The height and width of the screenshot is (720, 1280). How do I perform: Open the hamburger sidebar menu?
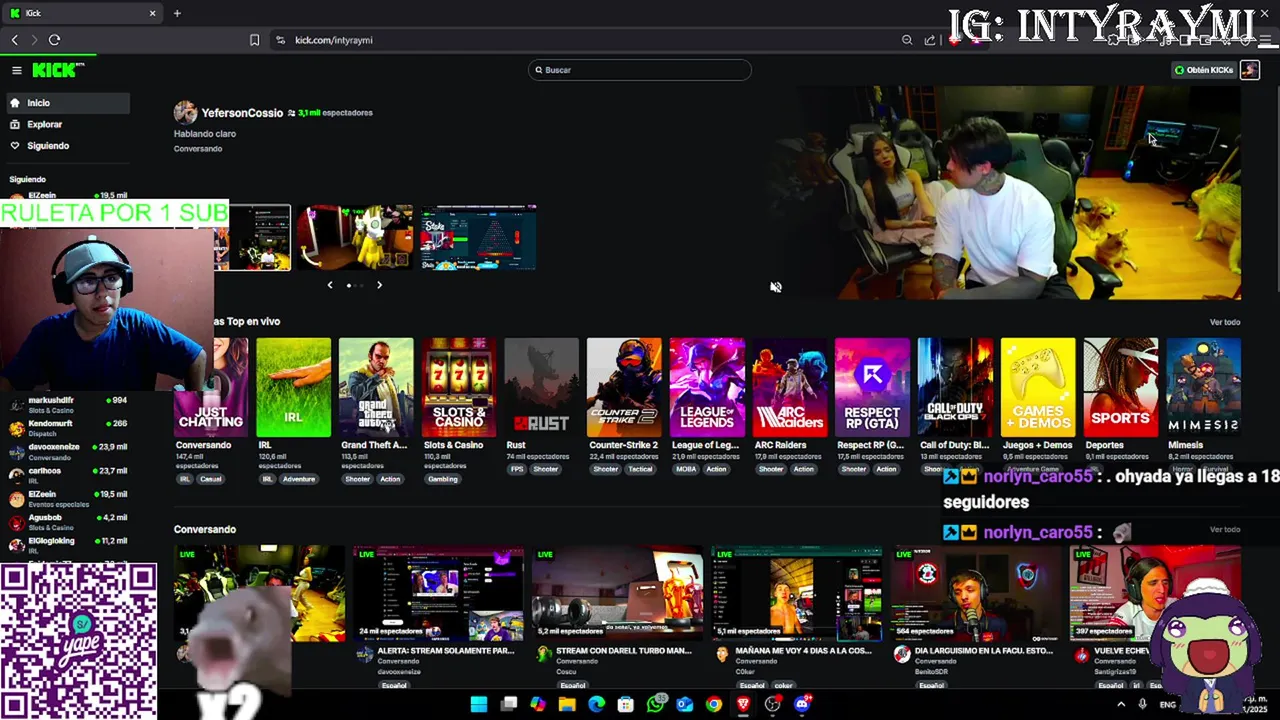(16, 70)
